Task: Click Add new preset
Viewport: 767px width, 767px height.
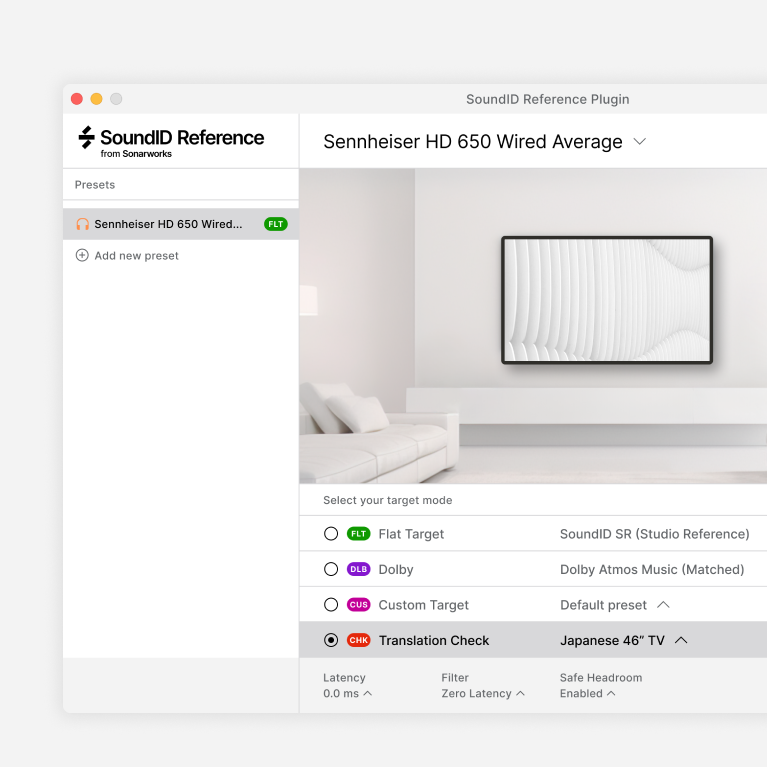Action: (x=136, y=256)
